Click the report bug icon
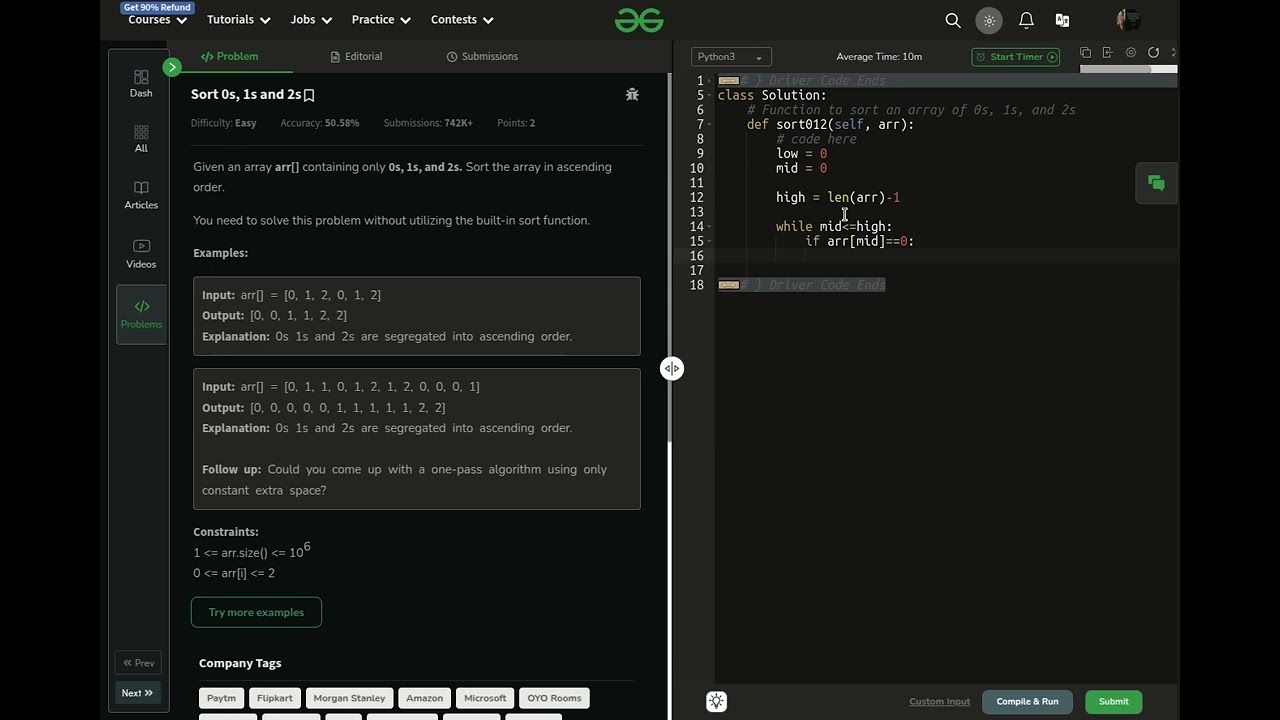 point(632,94)
